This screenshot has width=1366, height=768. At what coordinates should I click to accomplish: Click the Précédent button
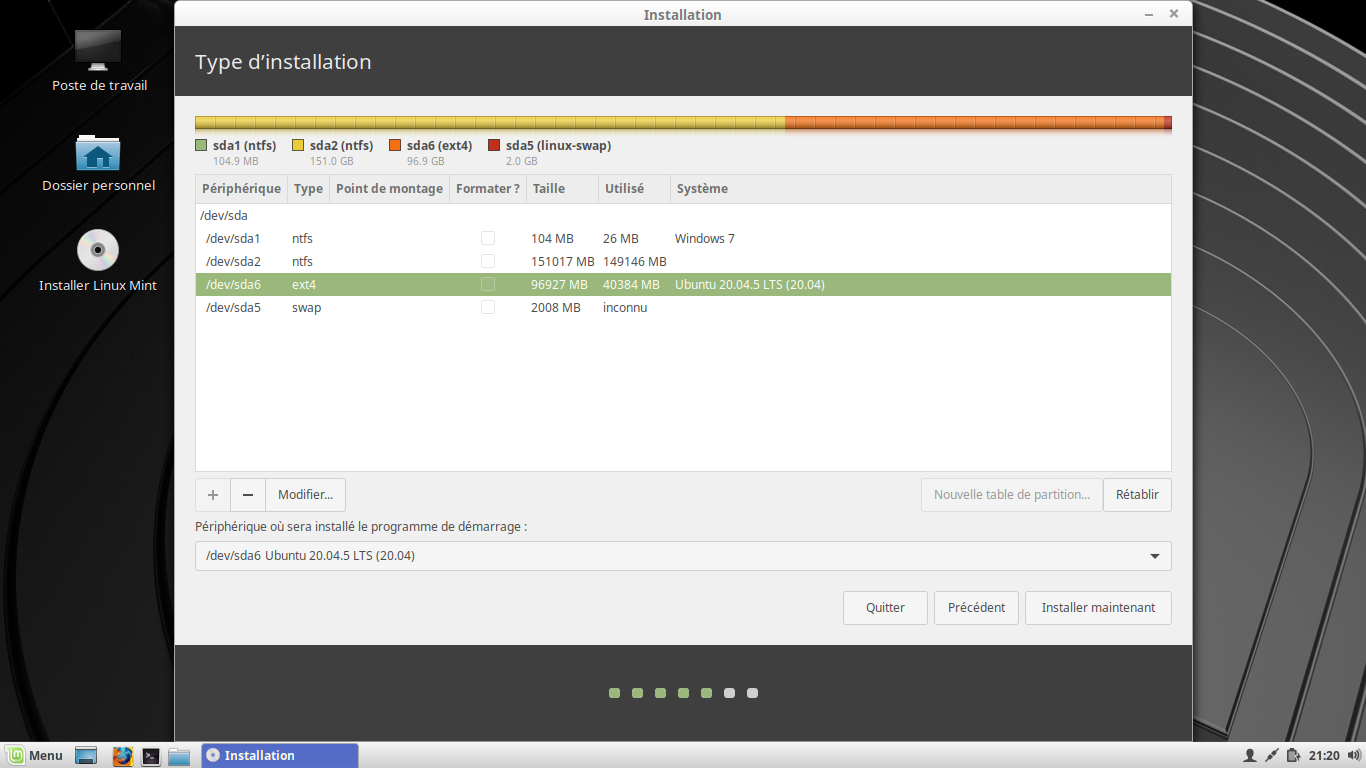pos(976,608)
